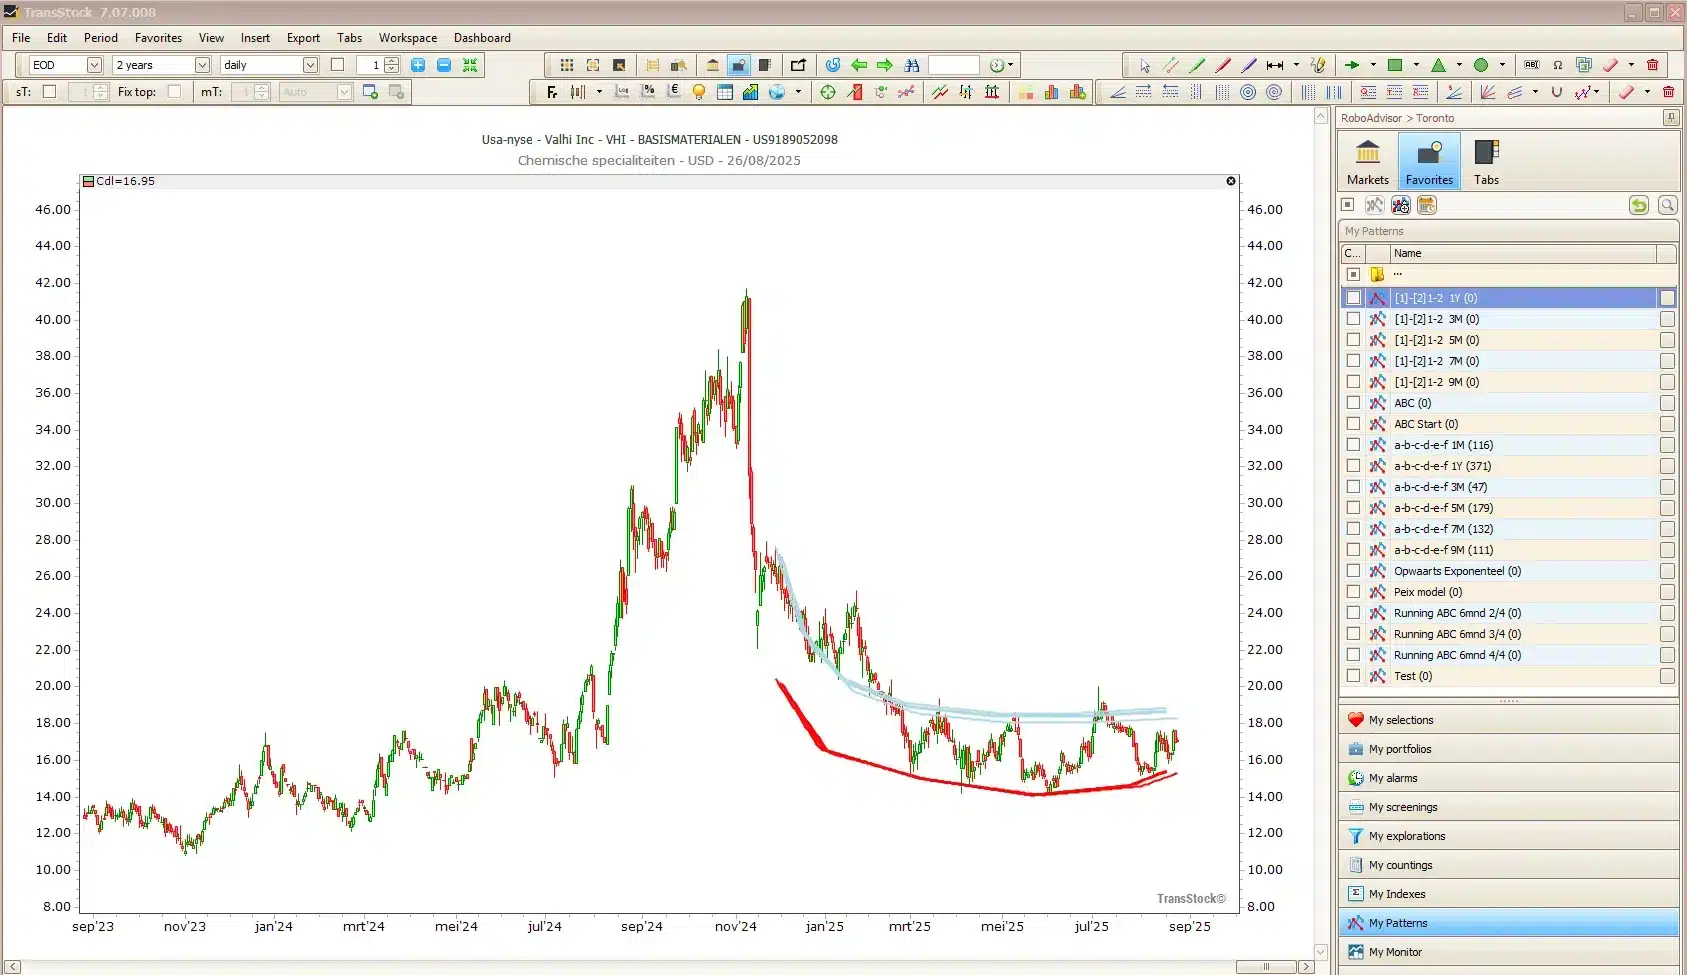Click the green forward arrow navigation icon
This screenshot has width=1687, height=975.
point(884,65)
